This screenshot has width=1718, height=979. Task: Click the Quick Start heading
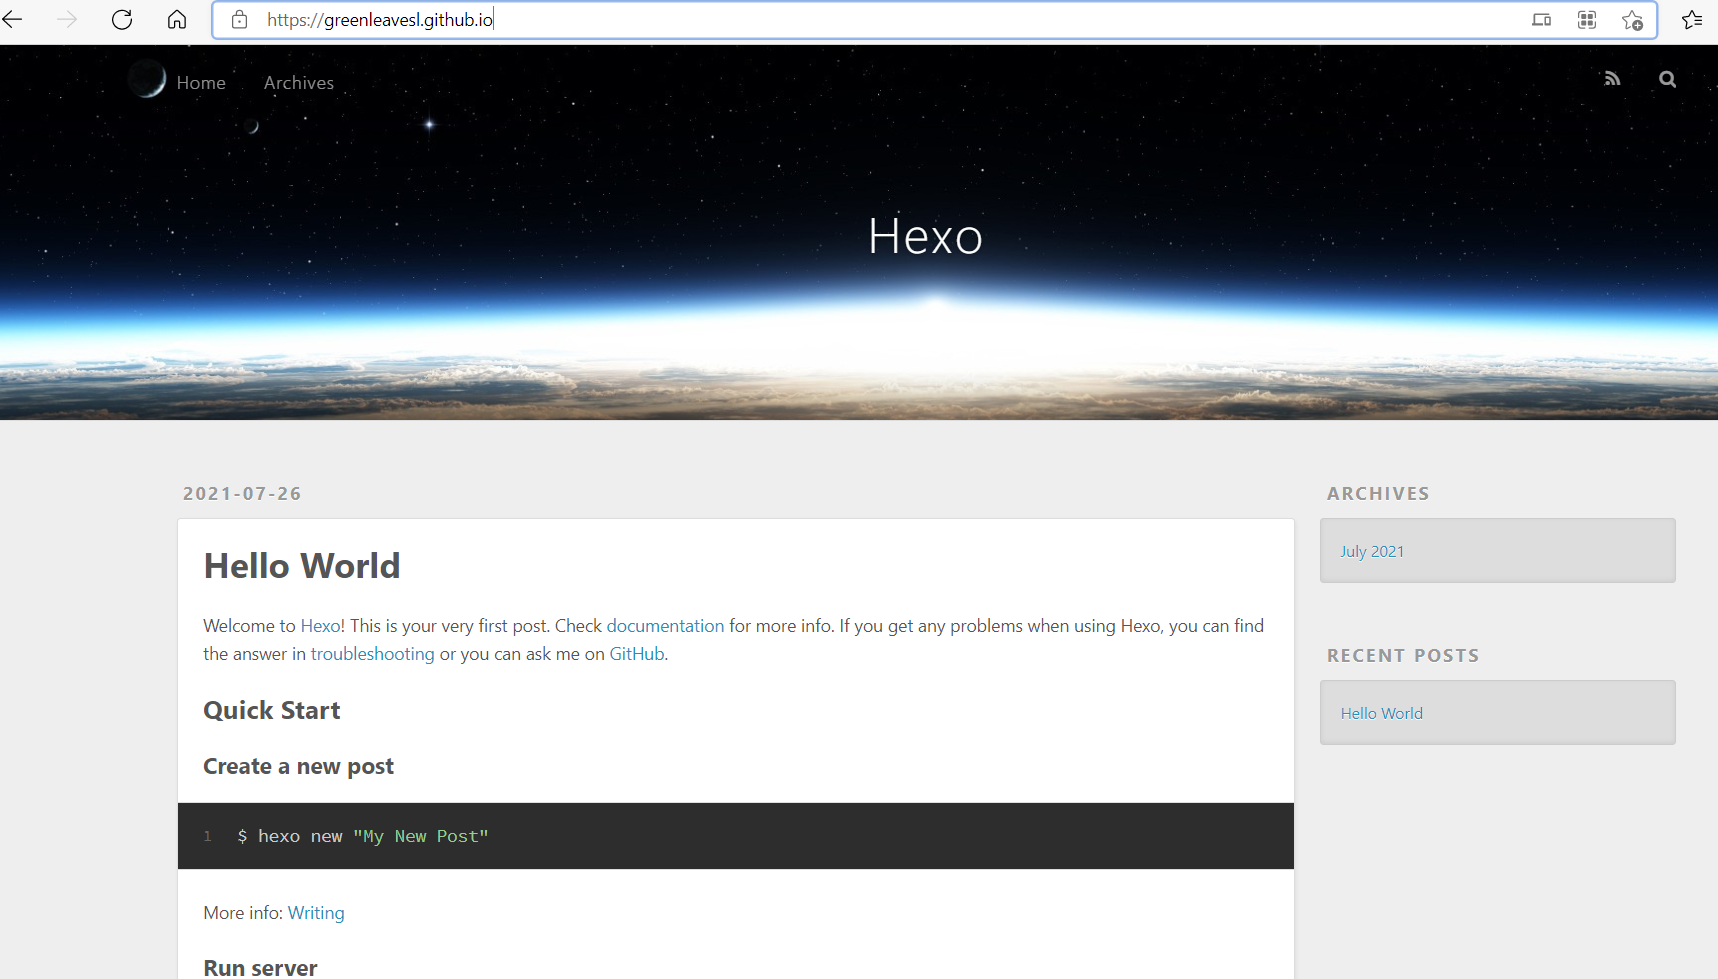click(272, 711)
